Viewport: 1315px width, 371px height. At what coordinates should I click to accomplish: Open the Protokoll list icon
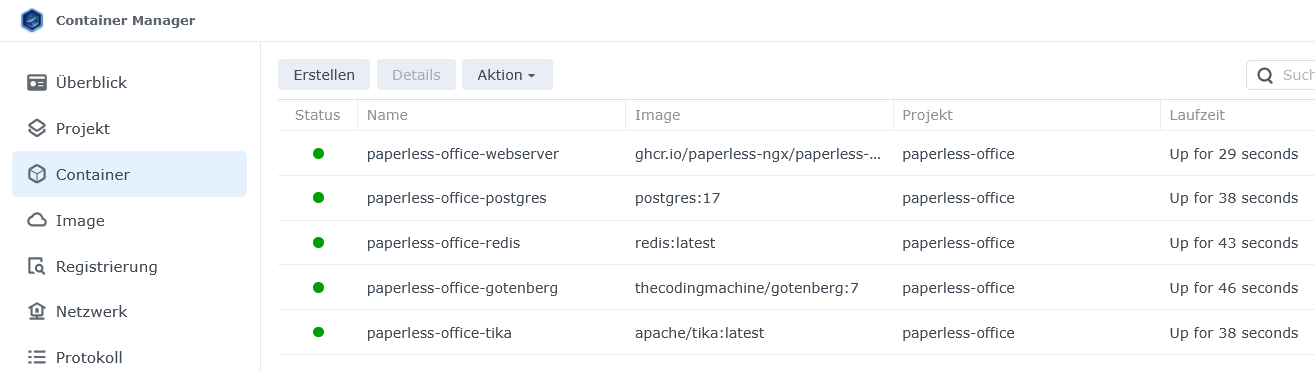[37, 357]
